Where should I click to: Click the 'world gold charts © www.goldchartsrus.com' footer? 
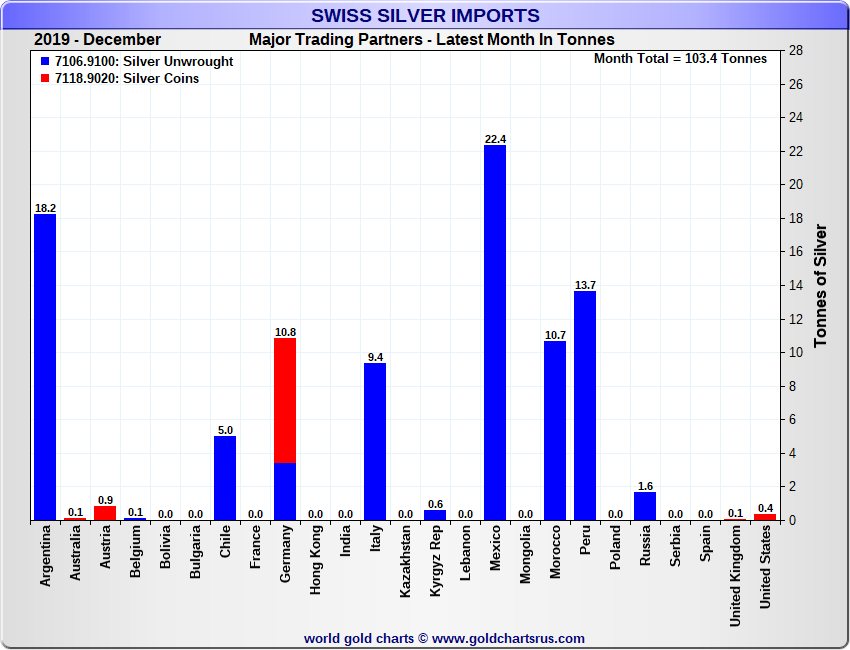(444, 639)
